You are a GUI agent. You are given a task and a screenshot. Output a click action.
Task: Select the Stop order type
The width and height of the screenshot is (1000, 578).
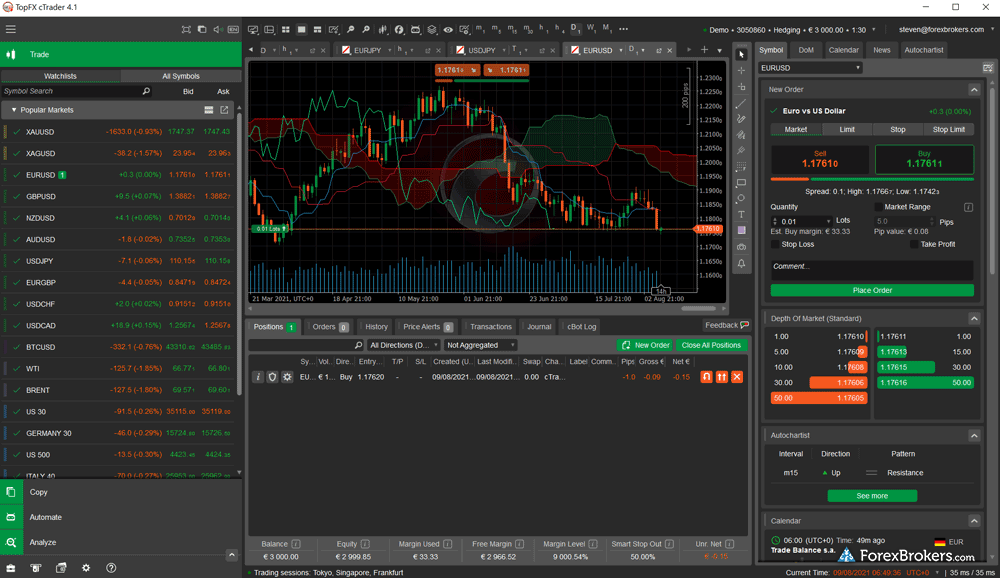898,130
